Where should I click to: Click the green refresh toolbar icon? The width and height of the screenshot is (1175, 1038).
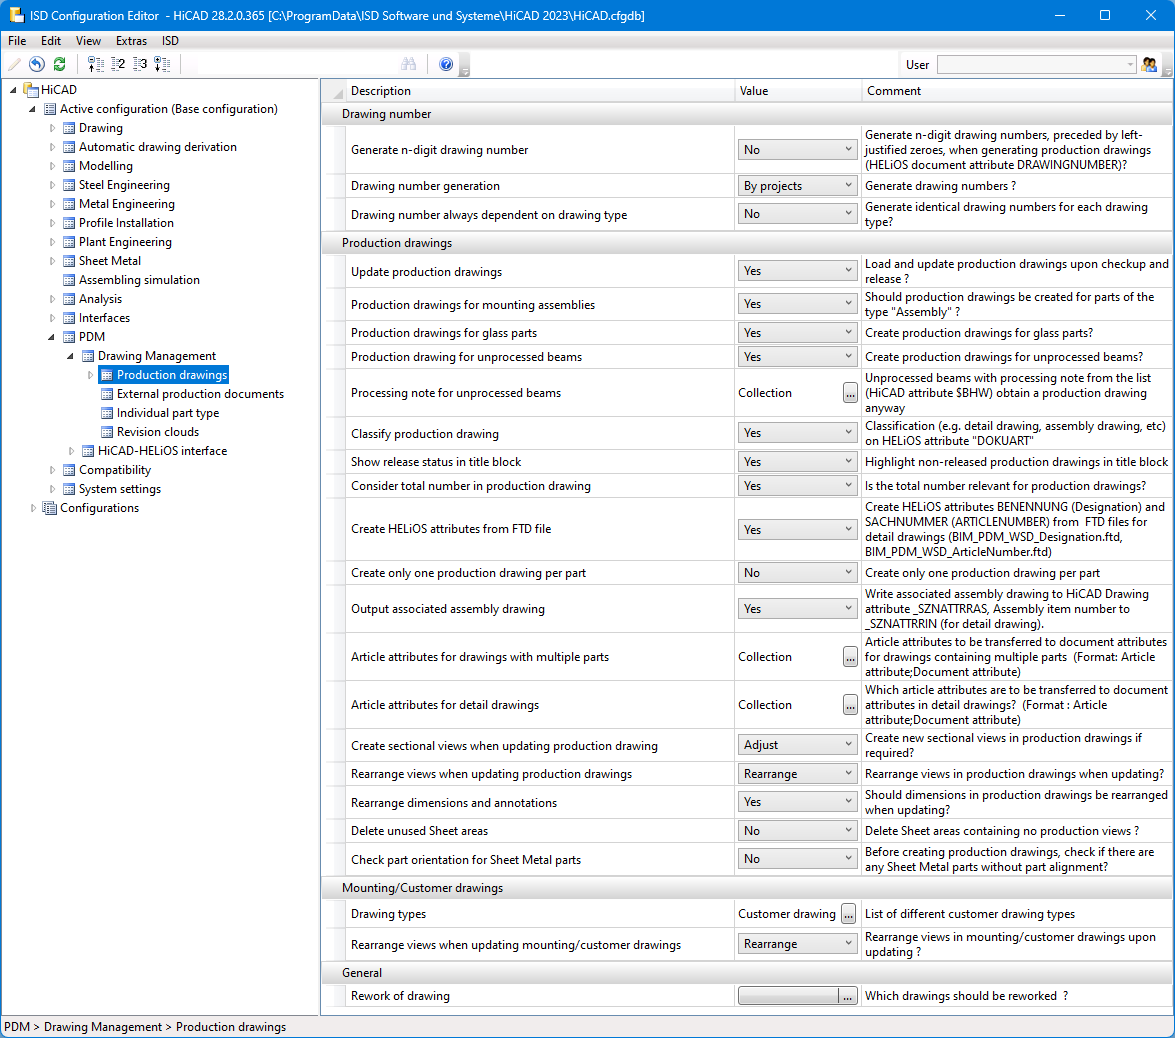pos(60,64)
